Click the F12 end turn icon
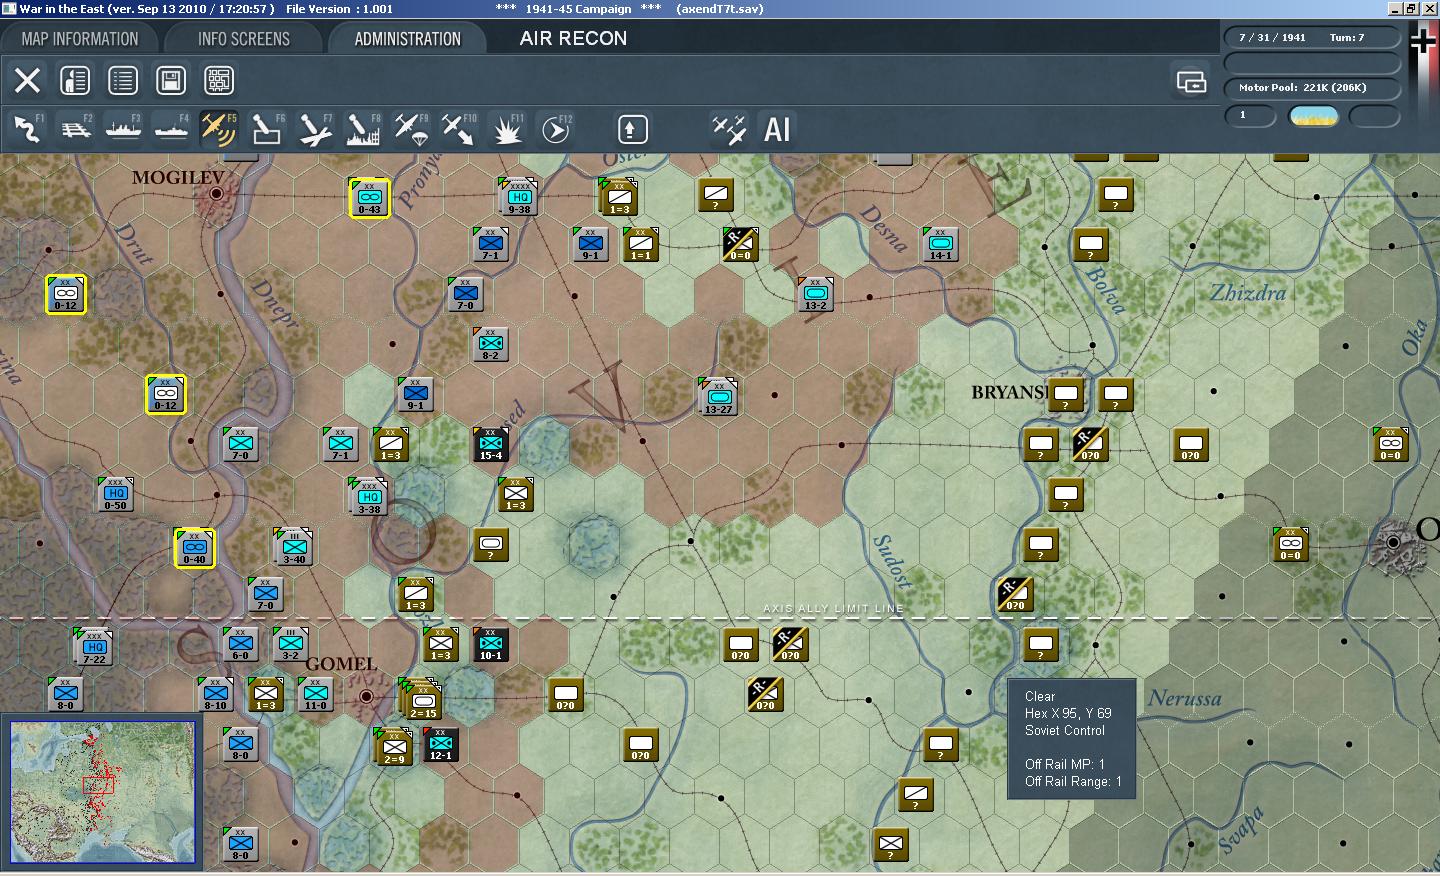The image size is (1440, 876). (555, 129)
